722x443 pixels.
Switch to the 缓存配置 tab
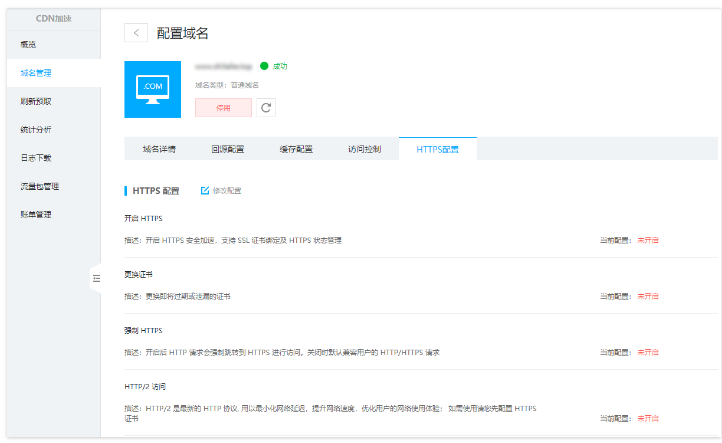pos(296,149)
